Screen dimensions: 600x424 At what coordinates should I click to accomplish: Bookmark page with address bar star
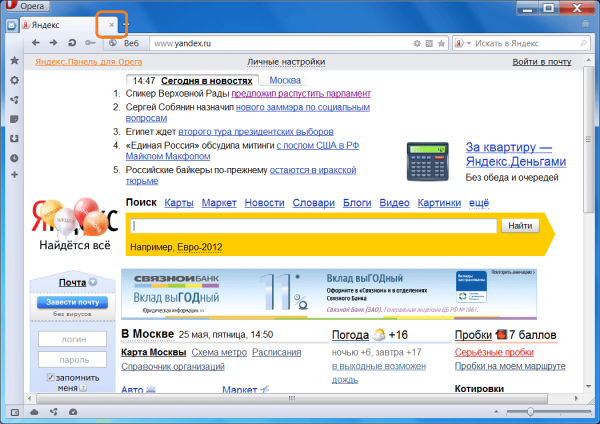click(441, 43)
